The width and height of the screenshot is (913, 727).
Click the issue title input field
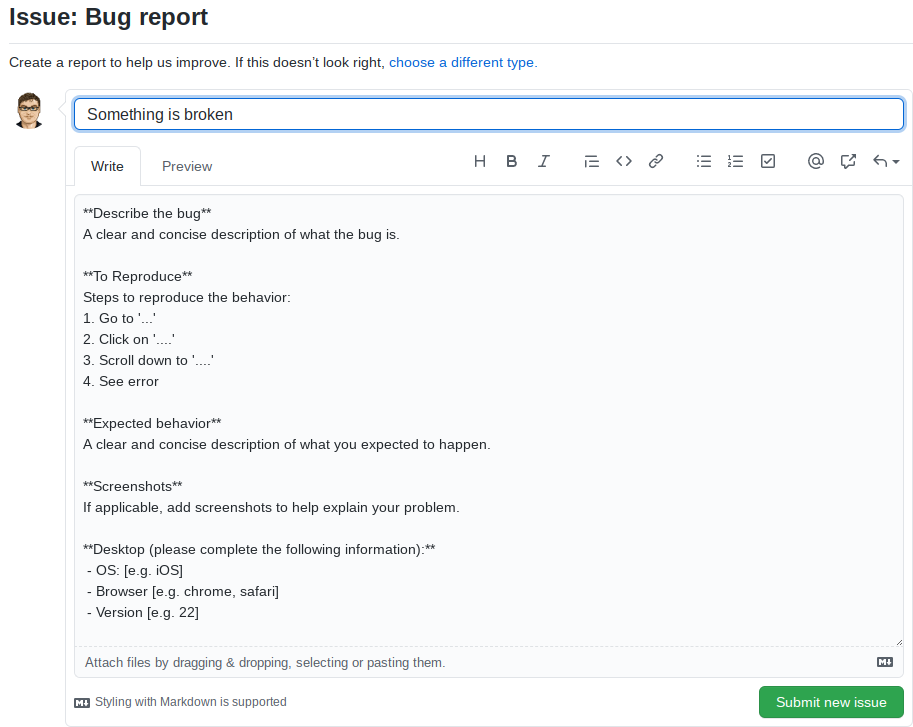[488, 114]
